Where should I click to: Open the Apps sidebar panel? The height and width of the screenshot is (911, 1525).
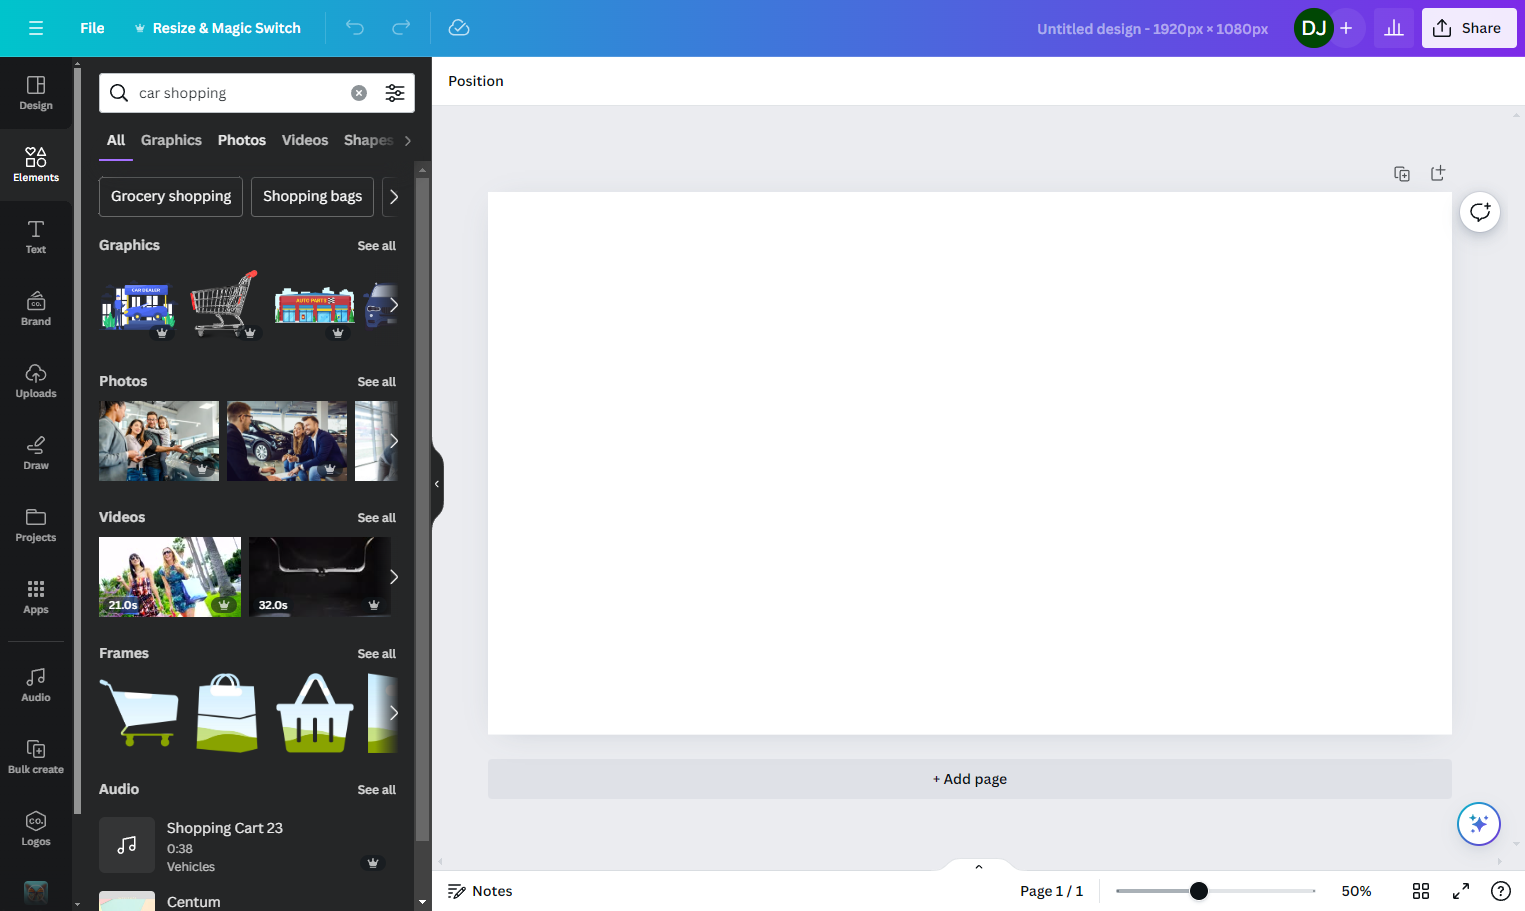pyautogui.click(x=36, y=597)
